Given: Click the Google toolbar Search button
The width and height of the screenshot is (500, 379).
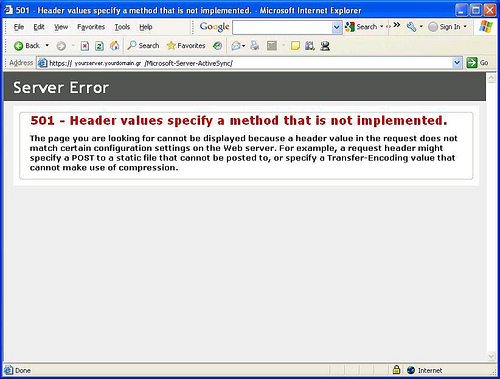Looking at the screenshot, I should pyautogui.click(x=361, y=27).
